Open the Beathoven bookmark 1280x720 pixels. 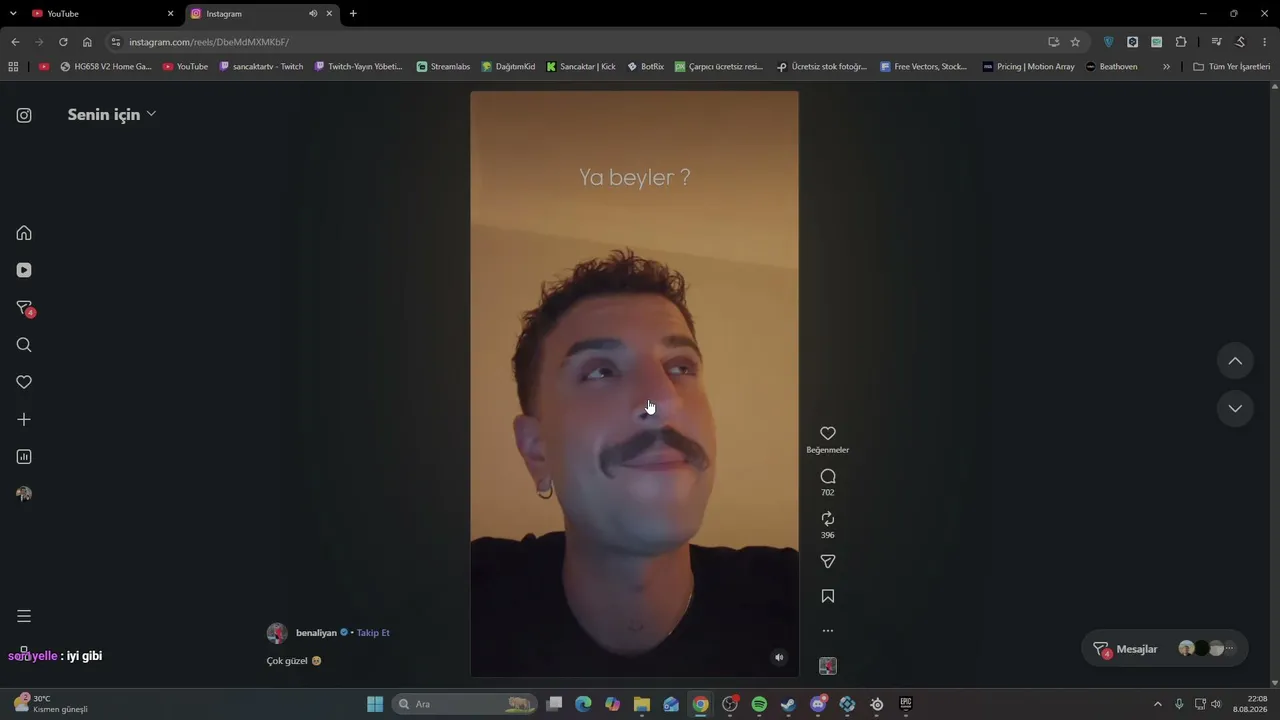1111,67
